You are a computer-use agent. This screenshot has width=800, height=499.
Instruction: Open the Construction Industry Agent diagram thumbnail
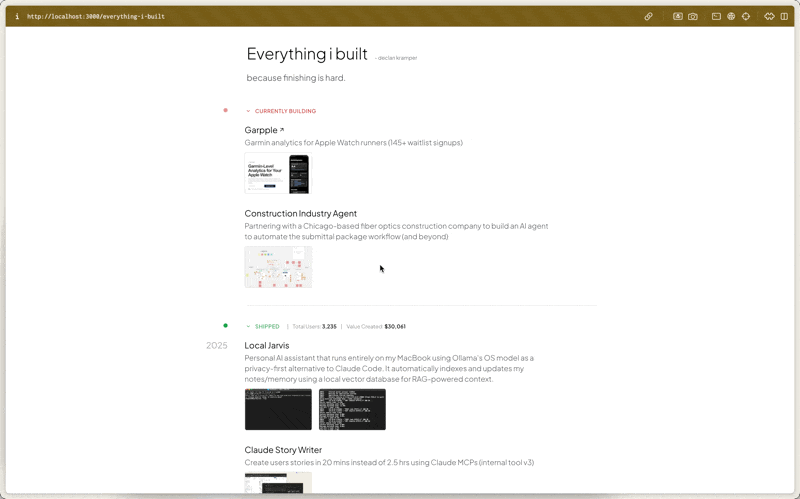point(278,267)
